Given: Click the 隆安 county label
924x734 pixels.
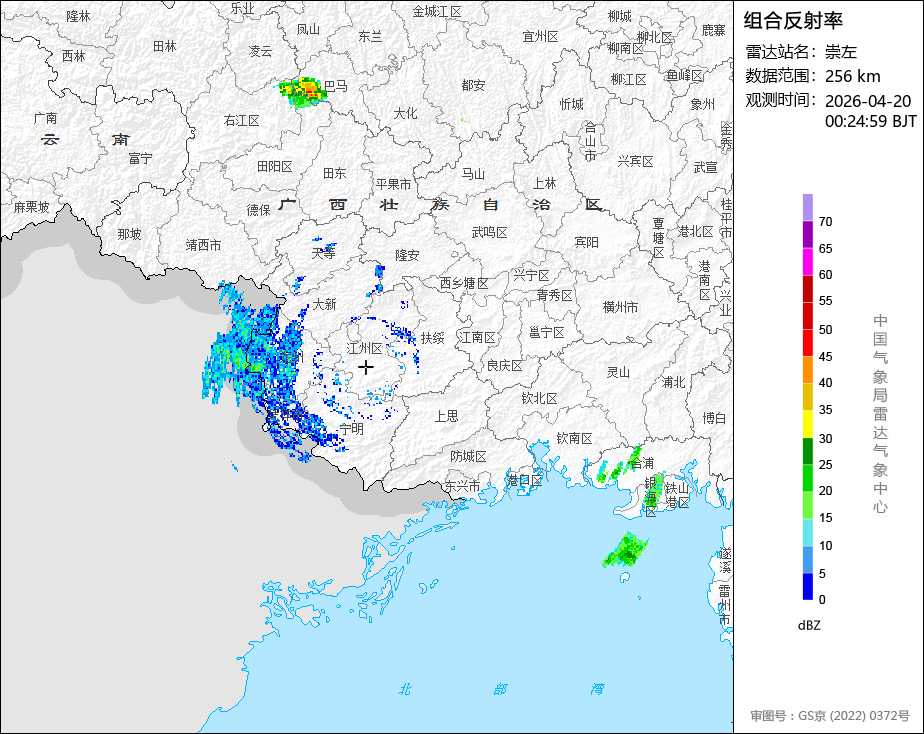Looking at the screenshot, I should tap(407, 255).
